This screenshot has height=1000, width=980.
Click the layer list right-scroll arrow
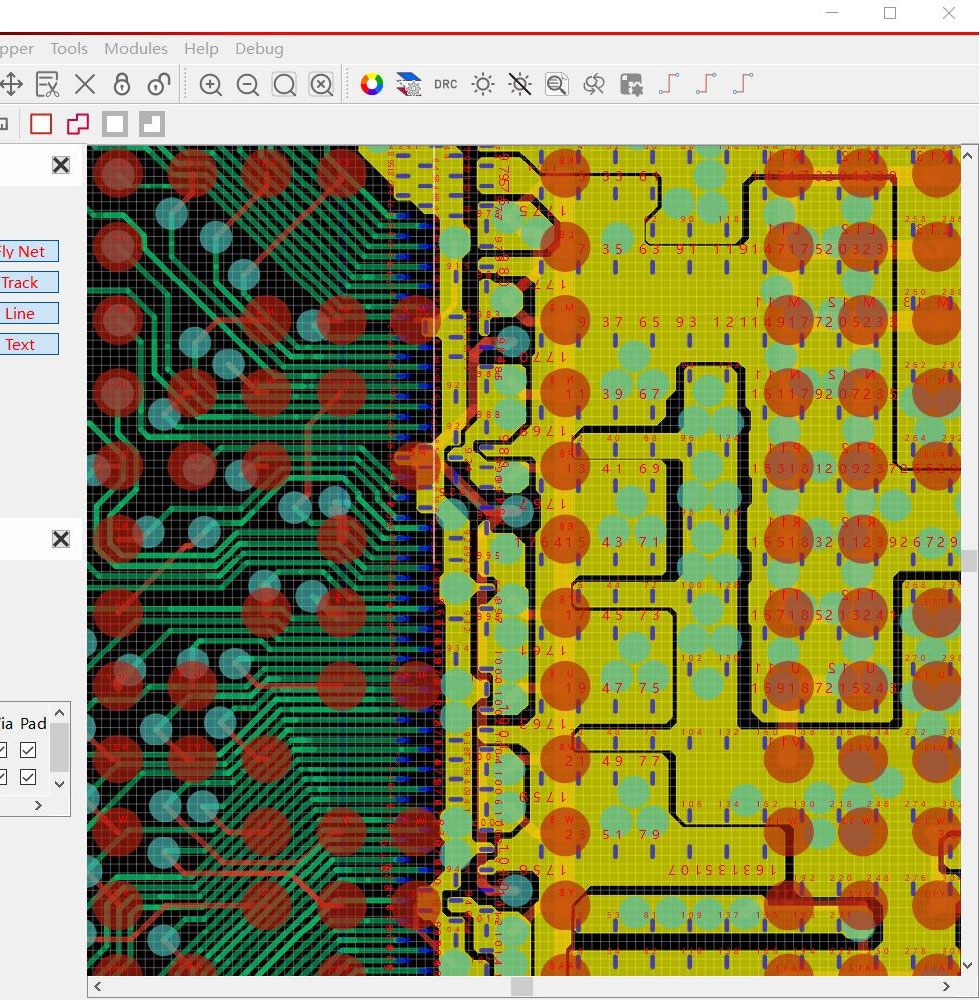(x=38, y=805)
